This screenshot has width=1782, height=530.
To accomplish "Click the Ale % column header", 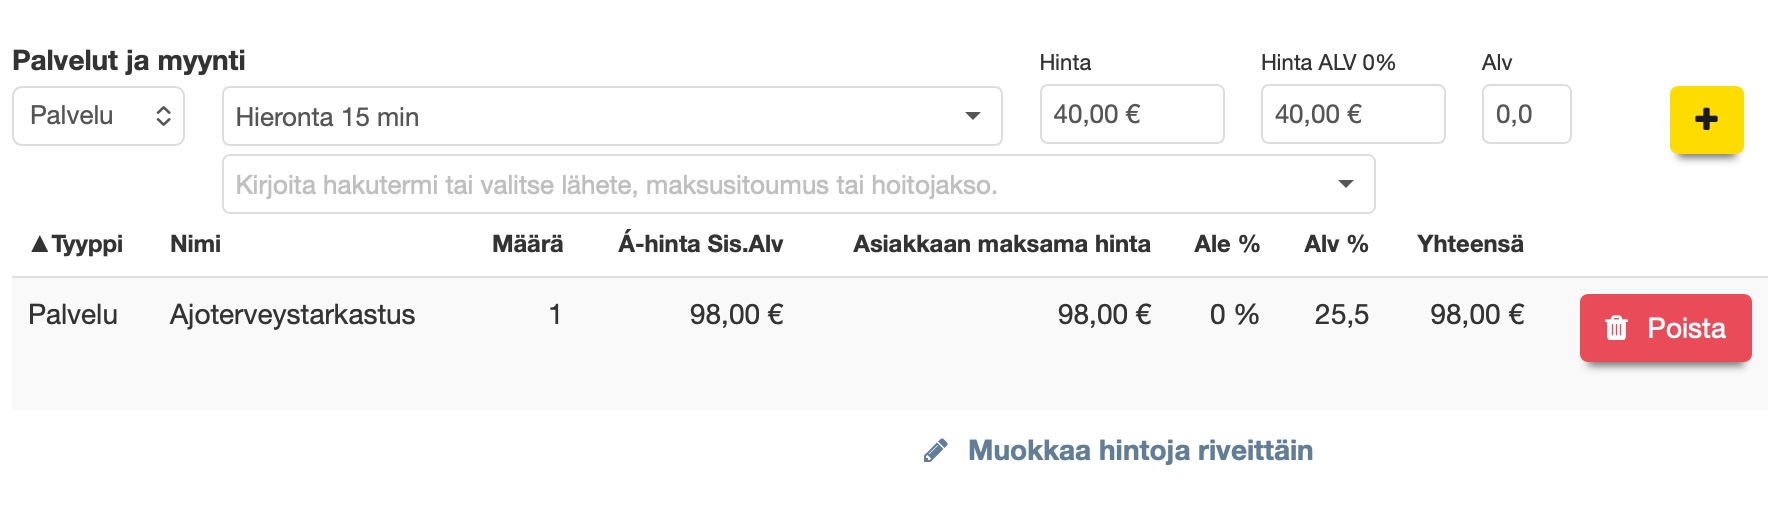I will click(x=1226, y=244).
